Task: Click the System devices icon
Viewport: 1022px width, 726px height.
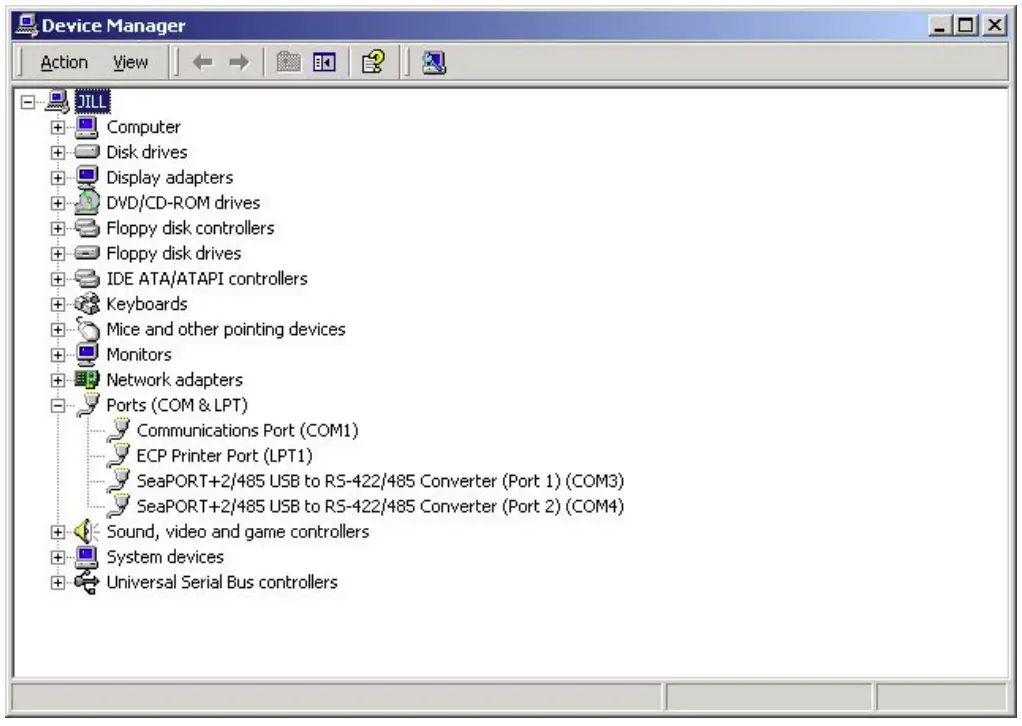Action: [87, 557]
